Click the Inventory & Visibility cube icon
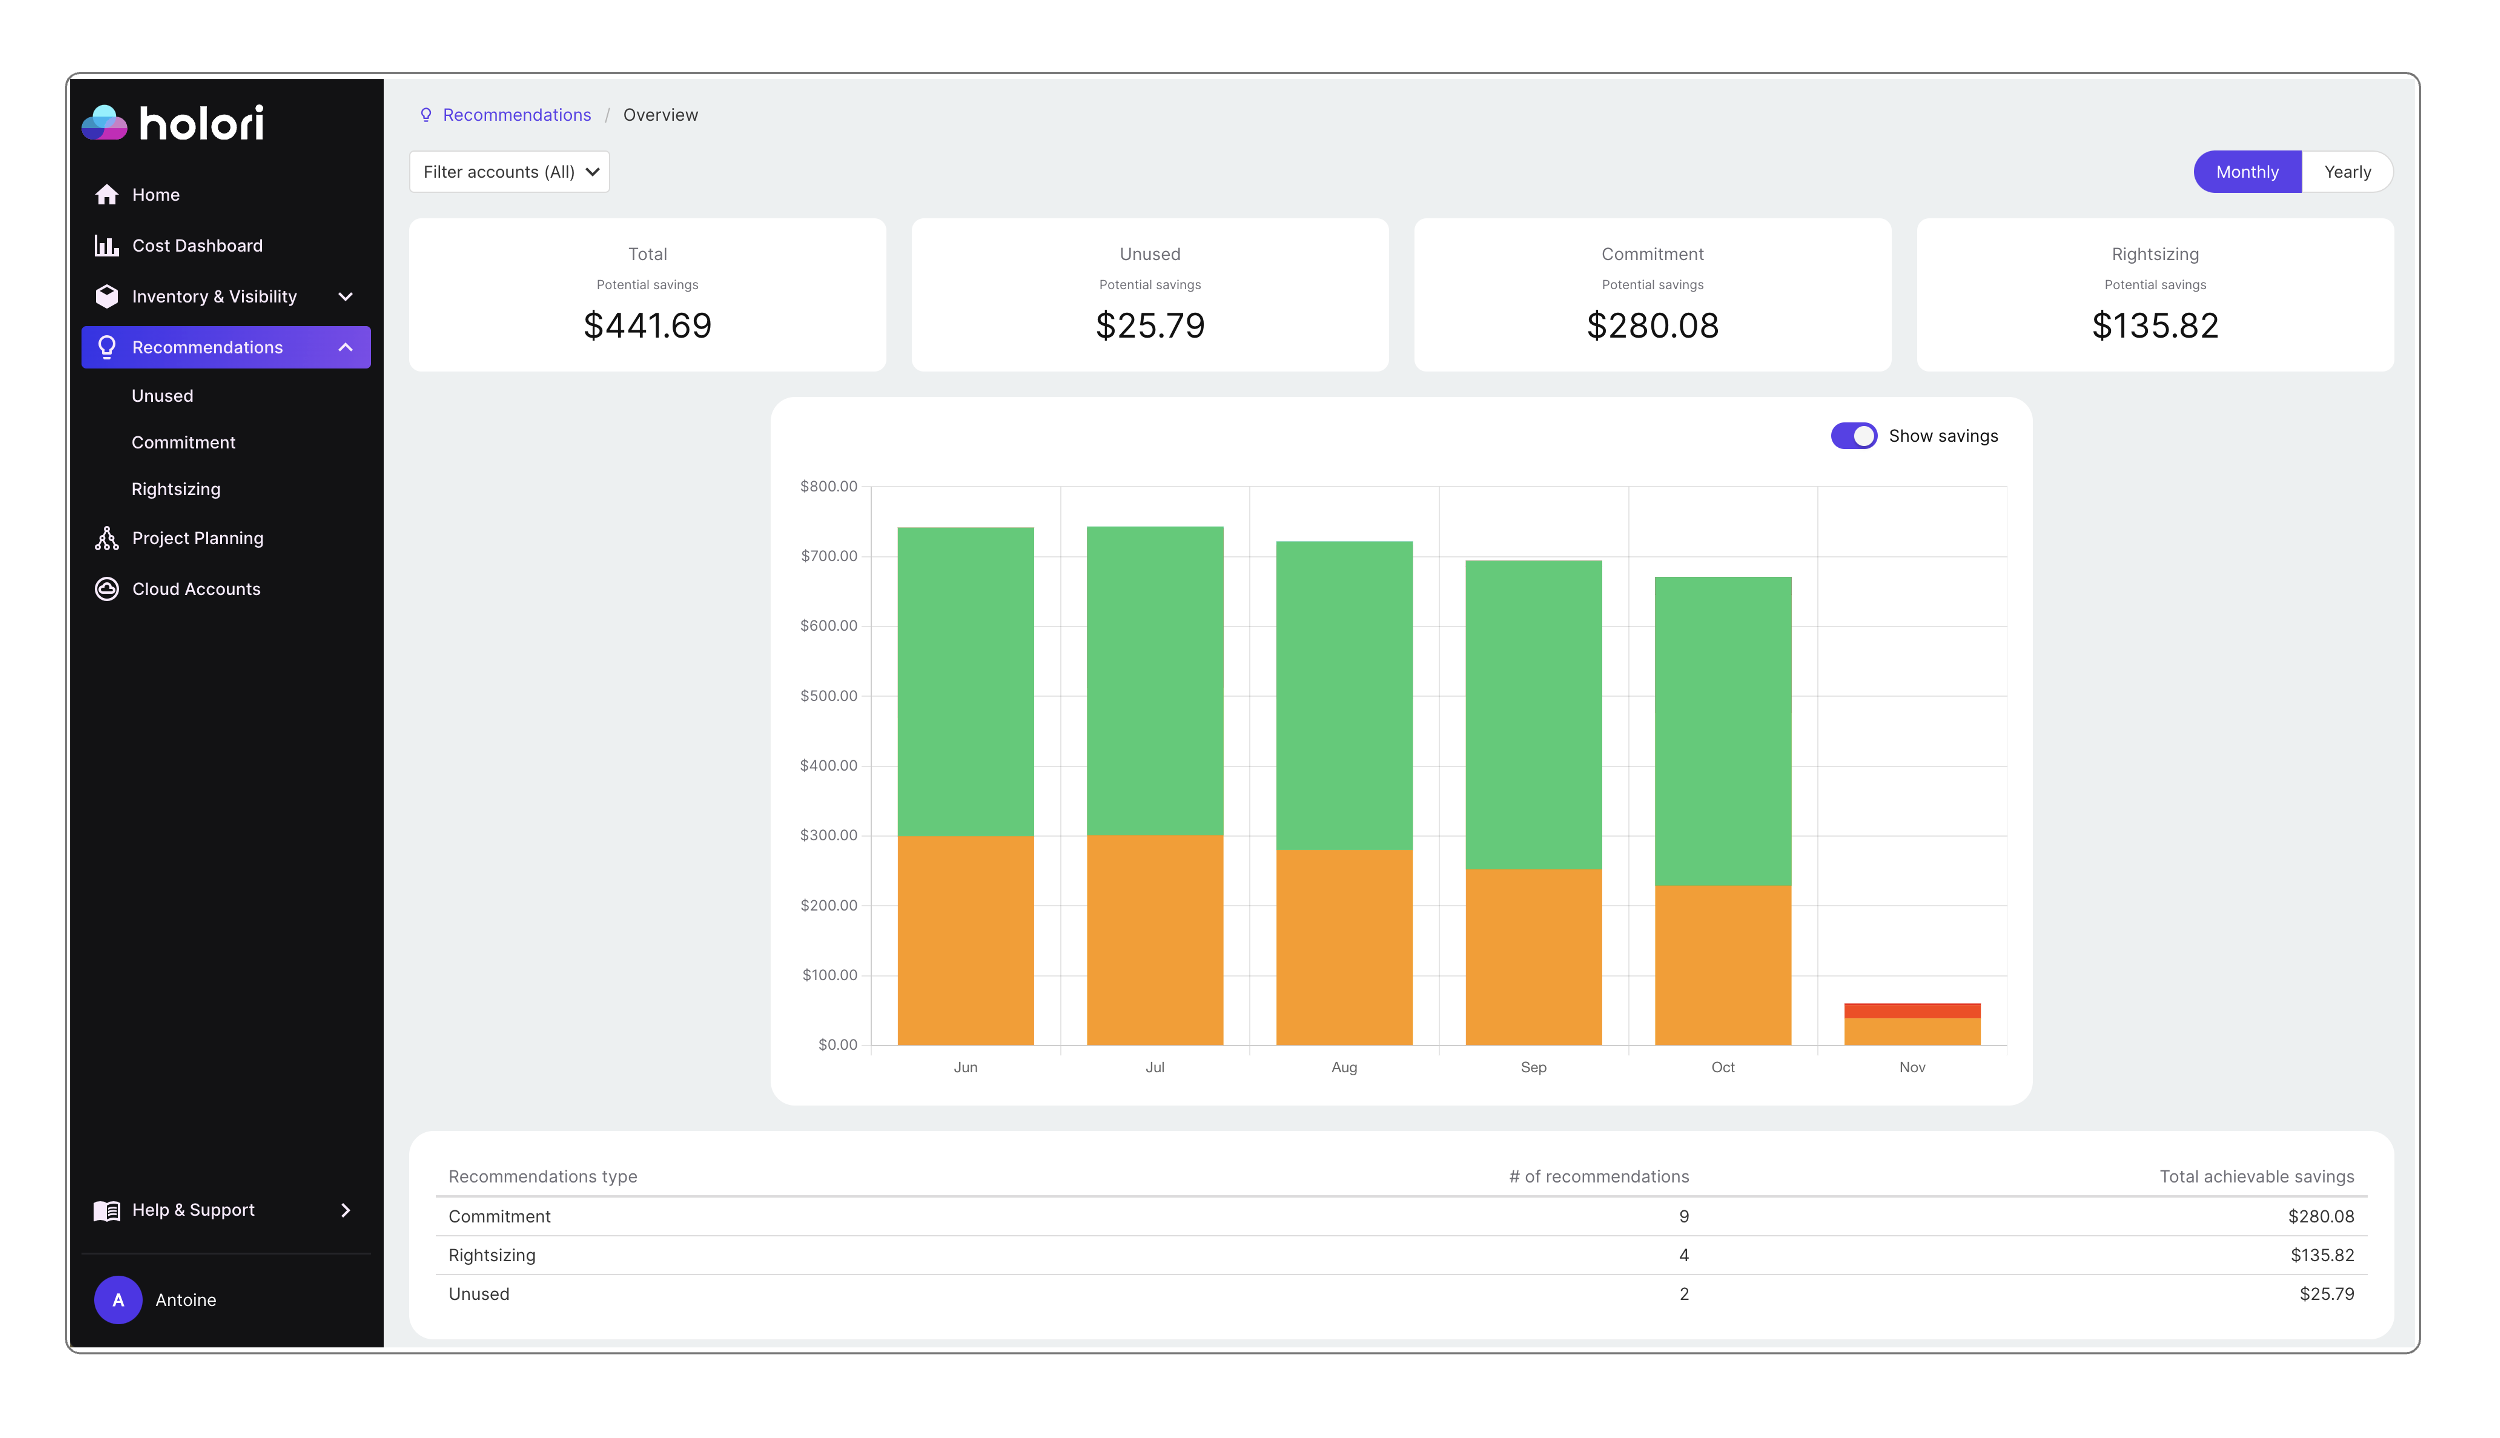The width and height of the screenshot is (2500, 1438). [x=107, y=297]
